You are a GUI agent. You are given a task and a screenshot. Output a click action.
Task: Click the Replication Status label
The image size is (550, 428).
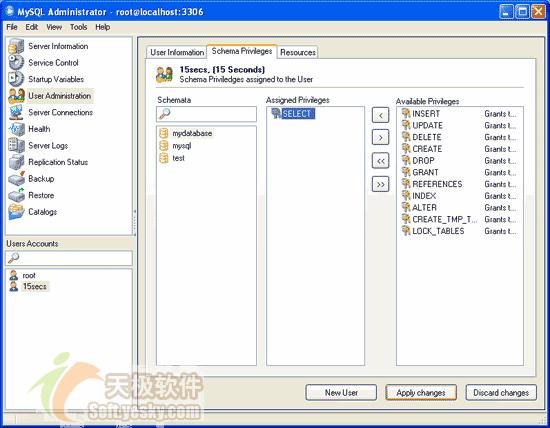click(x=58, y=162)
